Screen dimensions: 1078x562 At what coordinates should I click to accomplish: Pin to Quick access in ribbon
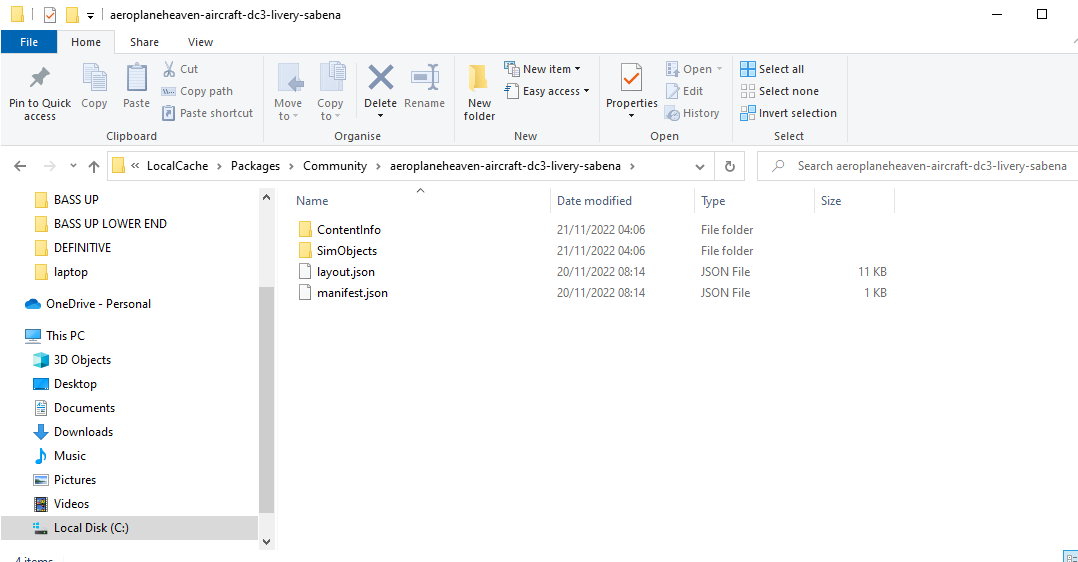[40, 93]
